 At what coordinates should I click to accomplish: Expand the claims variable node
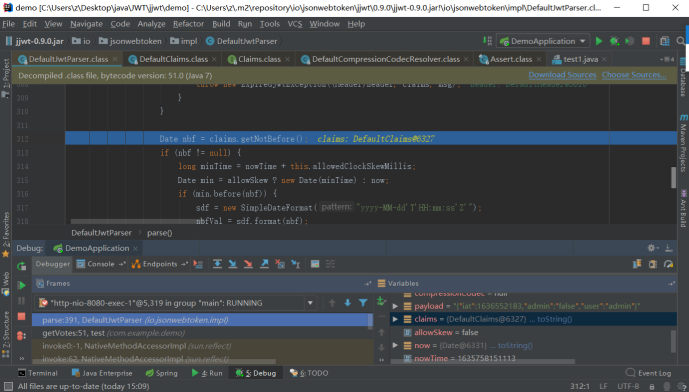click(395, 319)
